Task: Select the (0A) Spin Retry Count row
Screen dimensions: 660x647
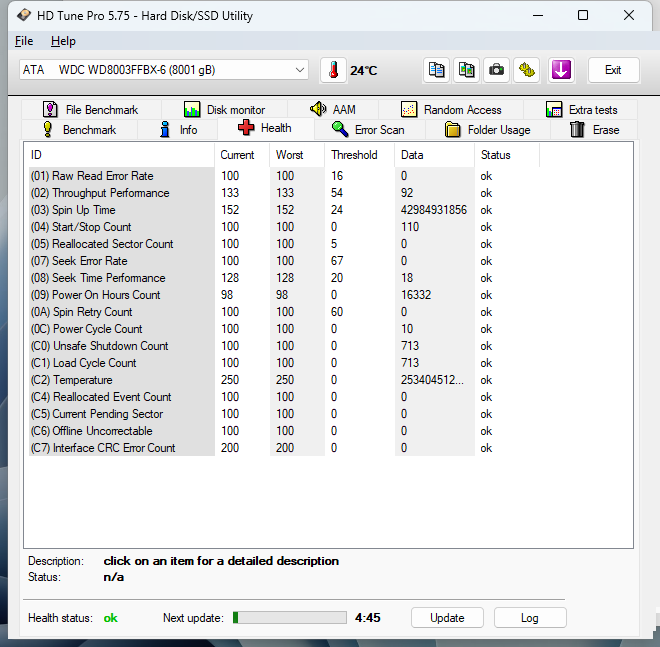Action: (x=284, y=312)
